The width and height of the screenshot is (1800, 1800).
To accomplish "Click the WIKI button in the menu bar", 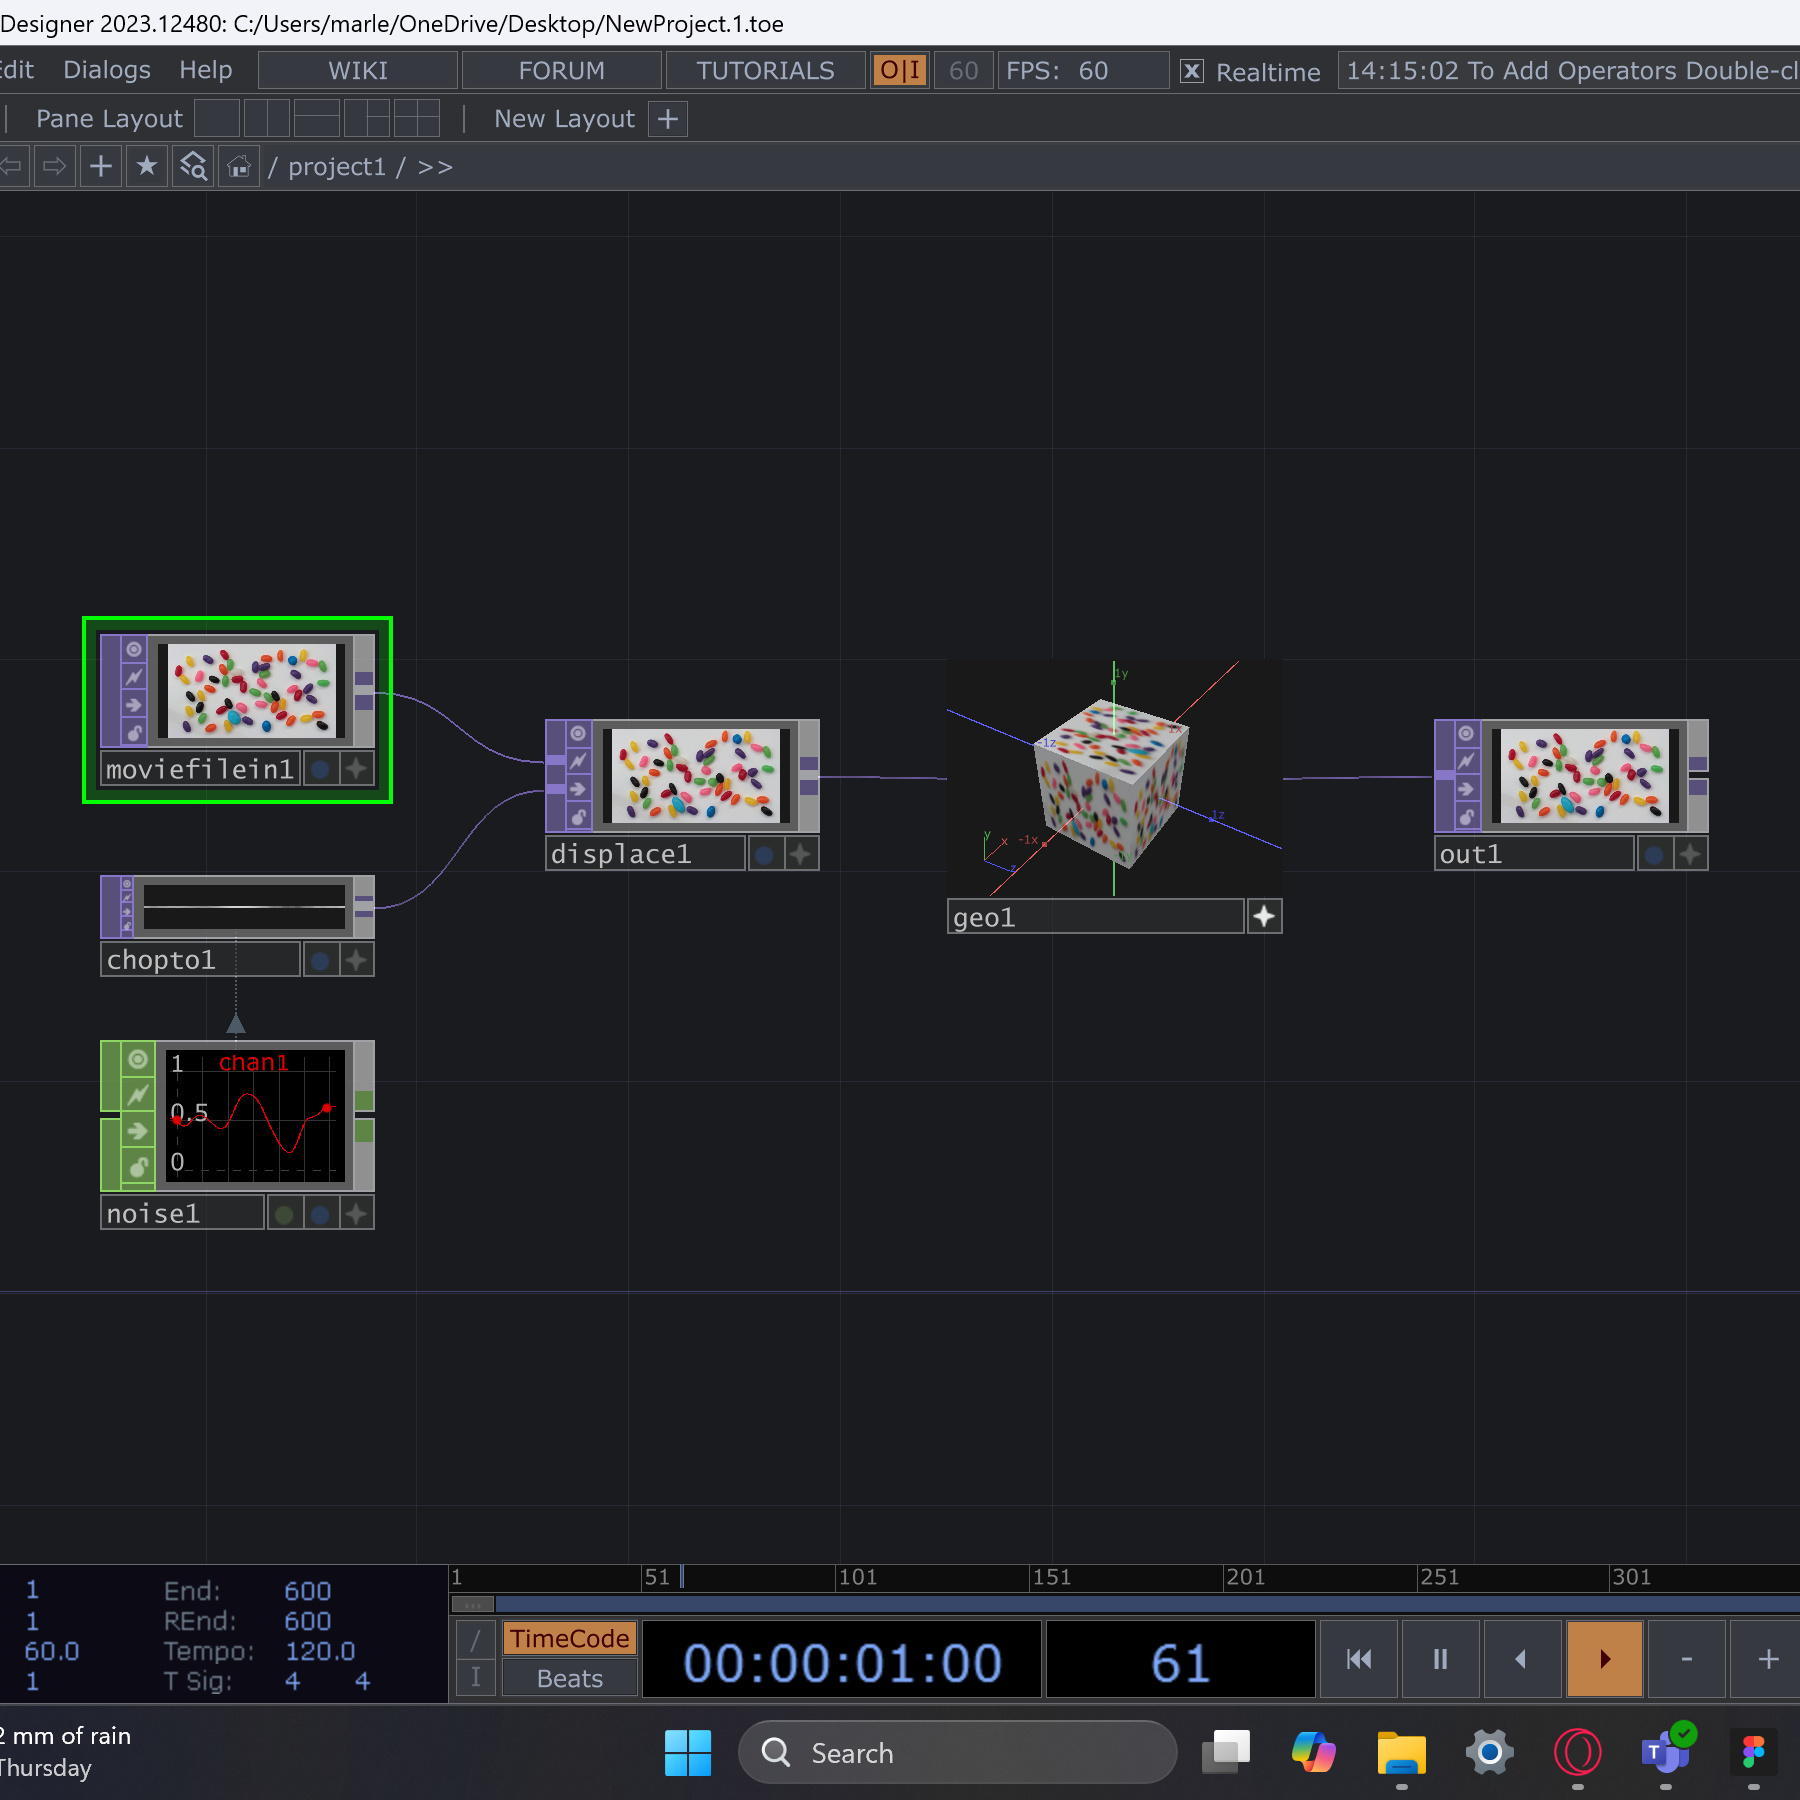I will pos(357,70).
